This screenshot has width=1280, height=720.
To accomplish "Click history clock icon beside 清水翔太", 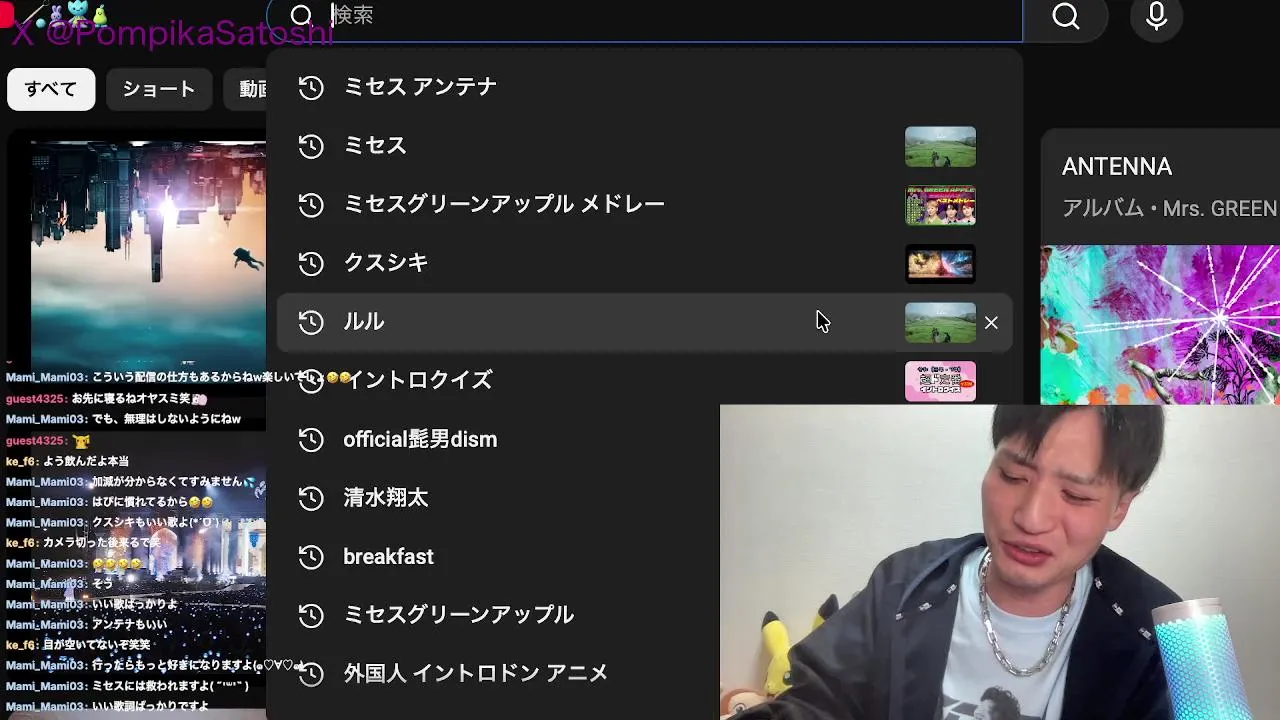I will 311,498.
